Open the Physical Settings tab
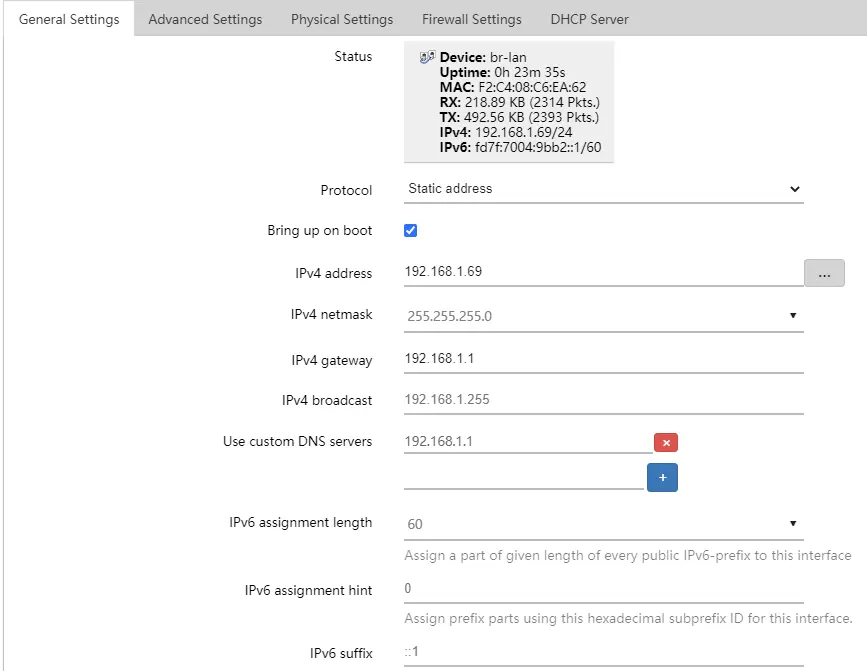 (x=342, y=19)
